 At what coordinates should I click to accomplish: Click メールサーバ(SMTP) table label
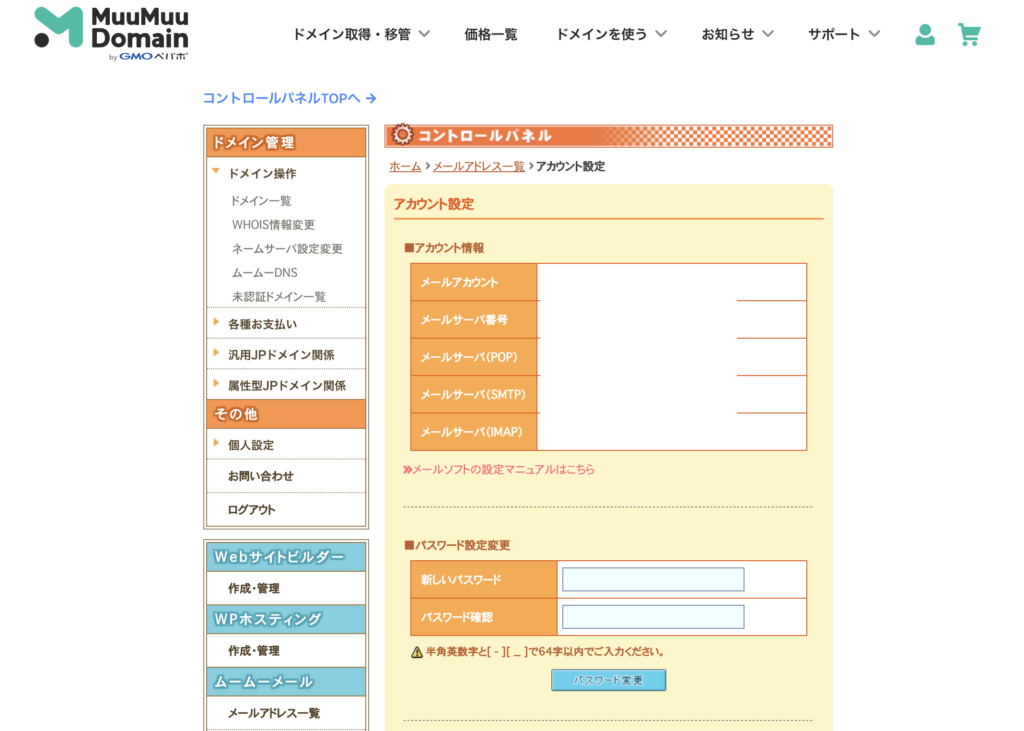point(474,395)
